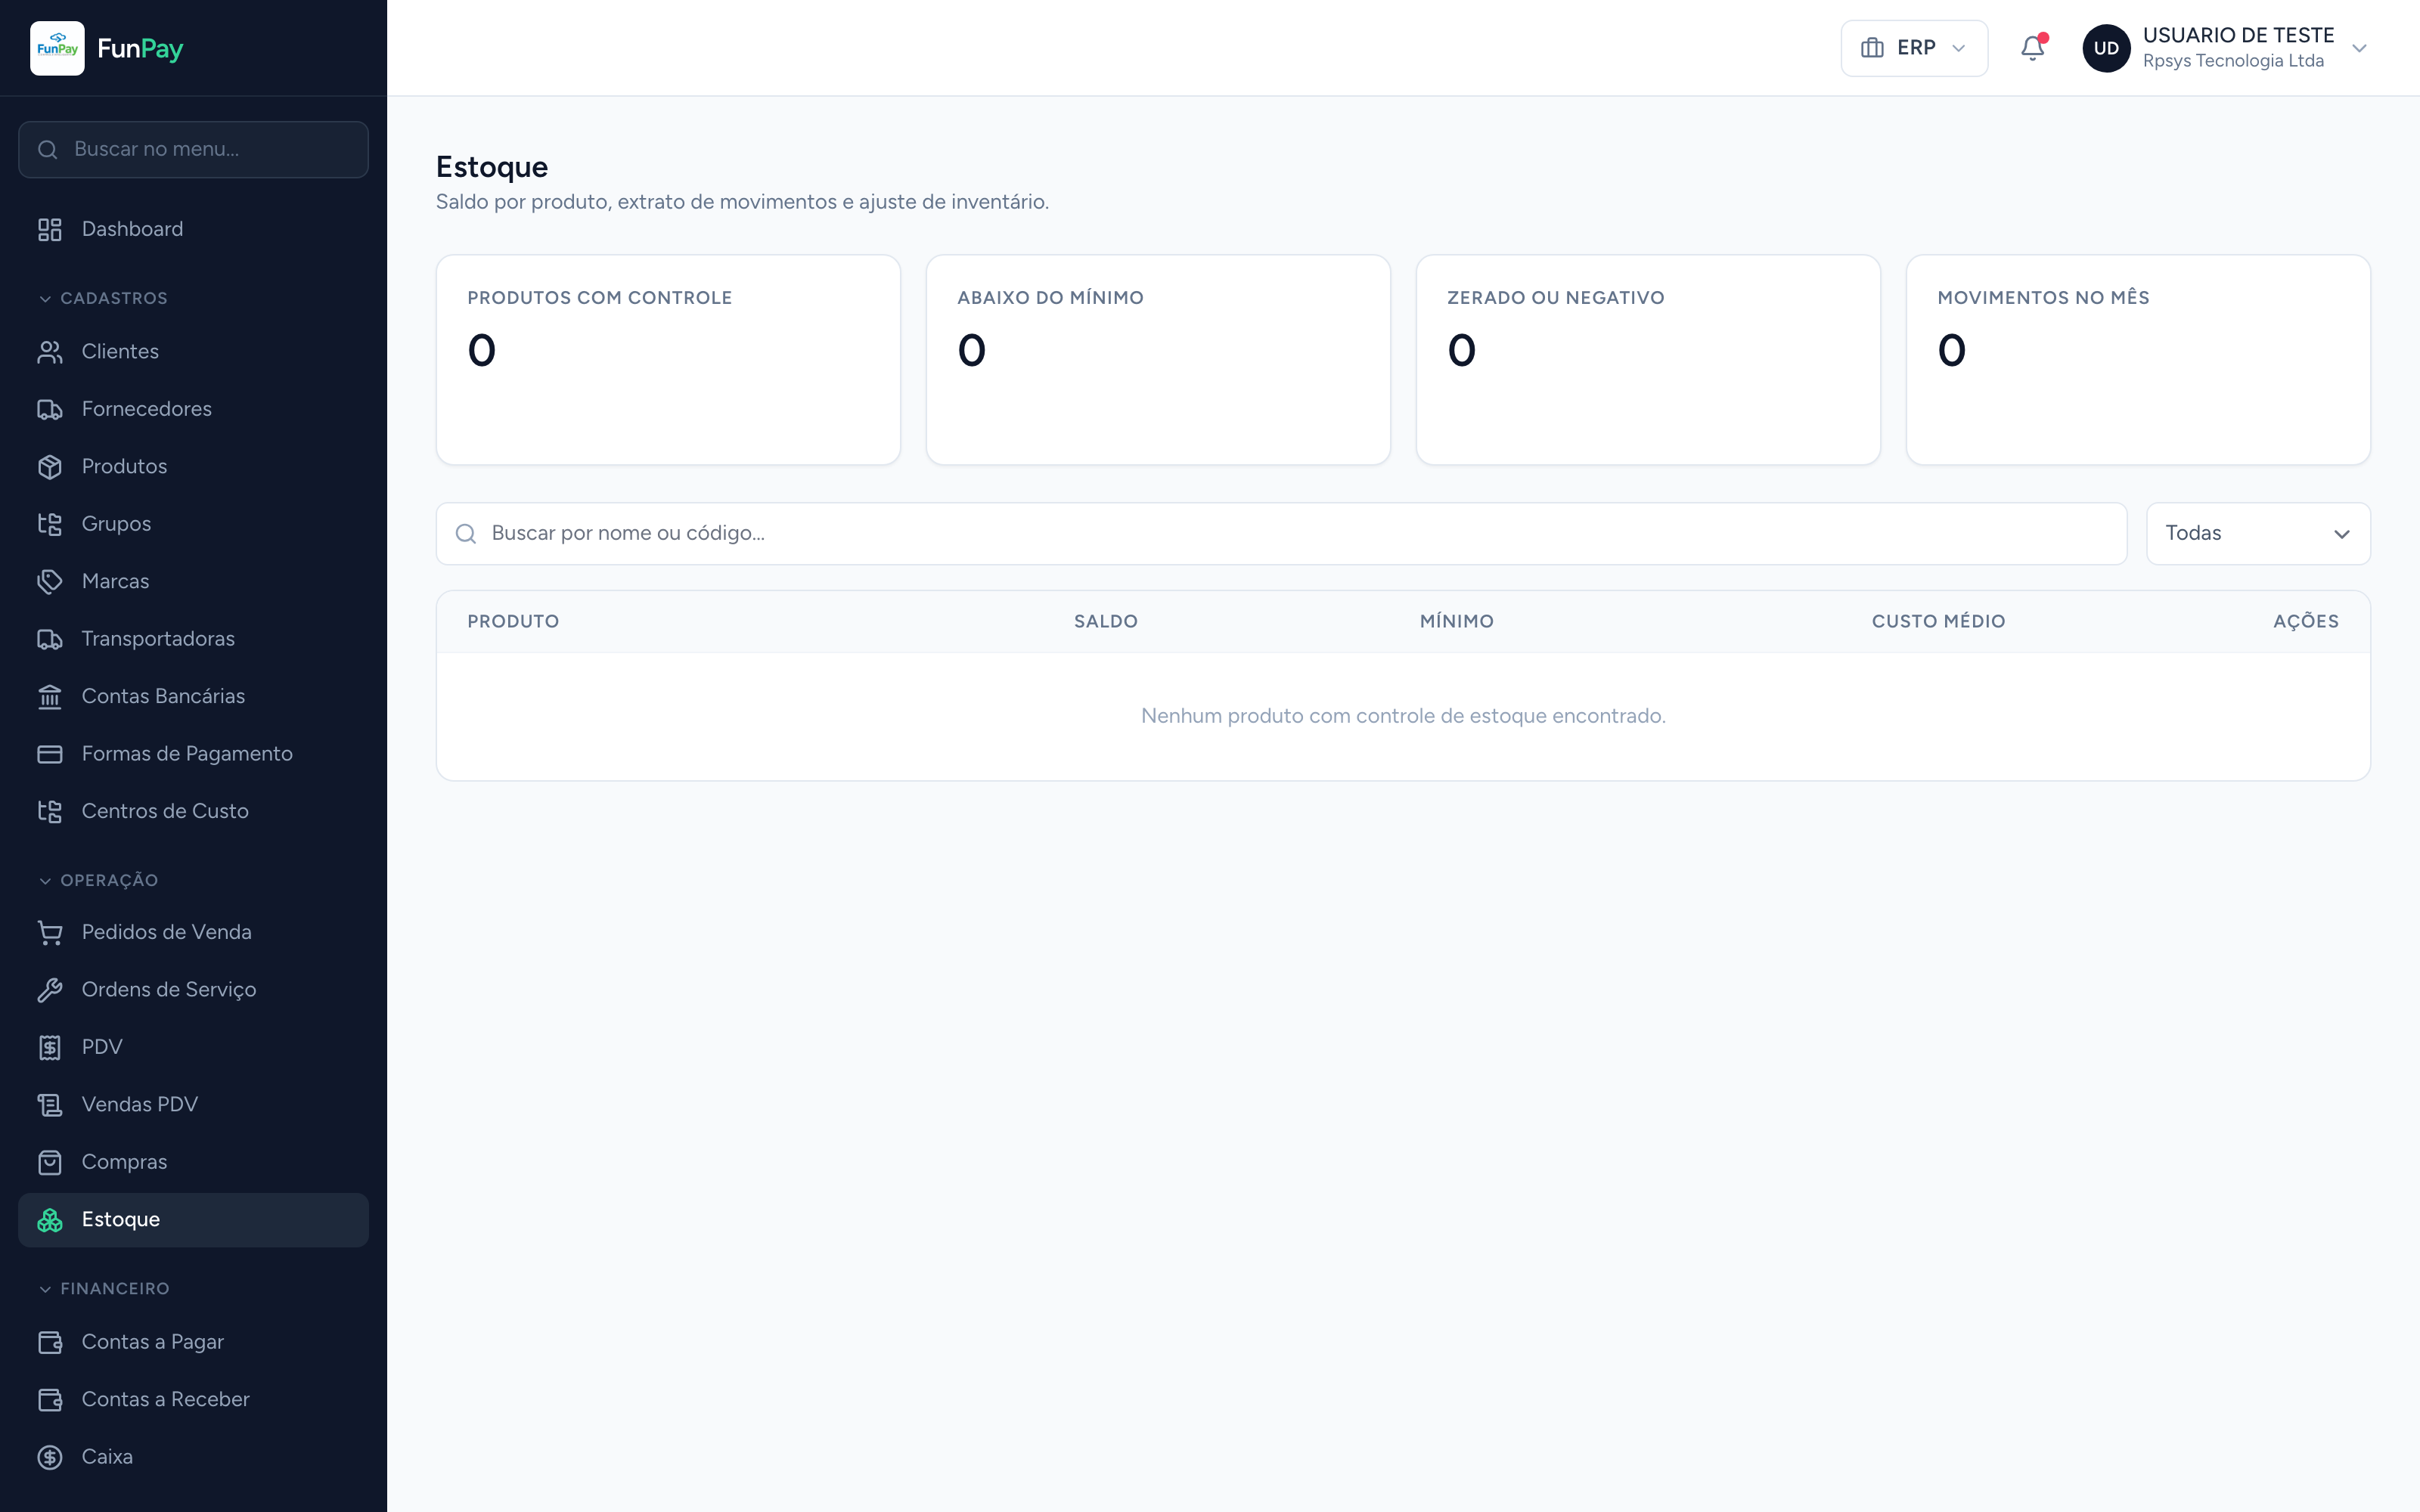Click the SALDO column header
The height and width of the screenshot is (1512, 2420).
[x=1106, y=622]
